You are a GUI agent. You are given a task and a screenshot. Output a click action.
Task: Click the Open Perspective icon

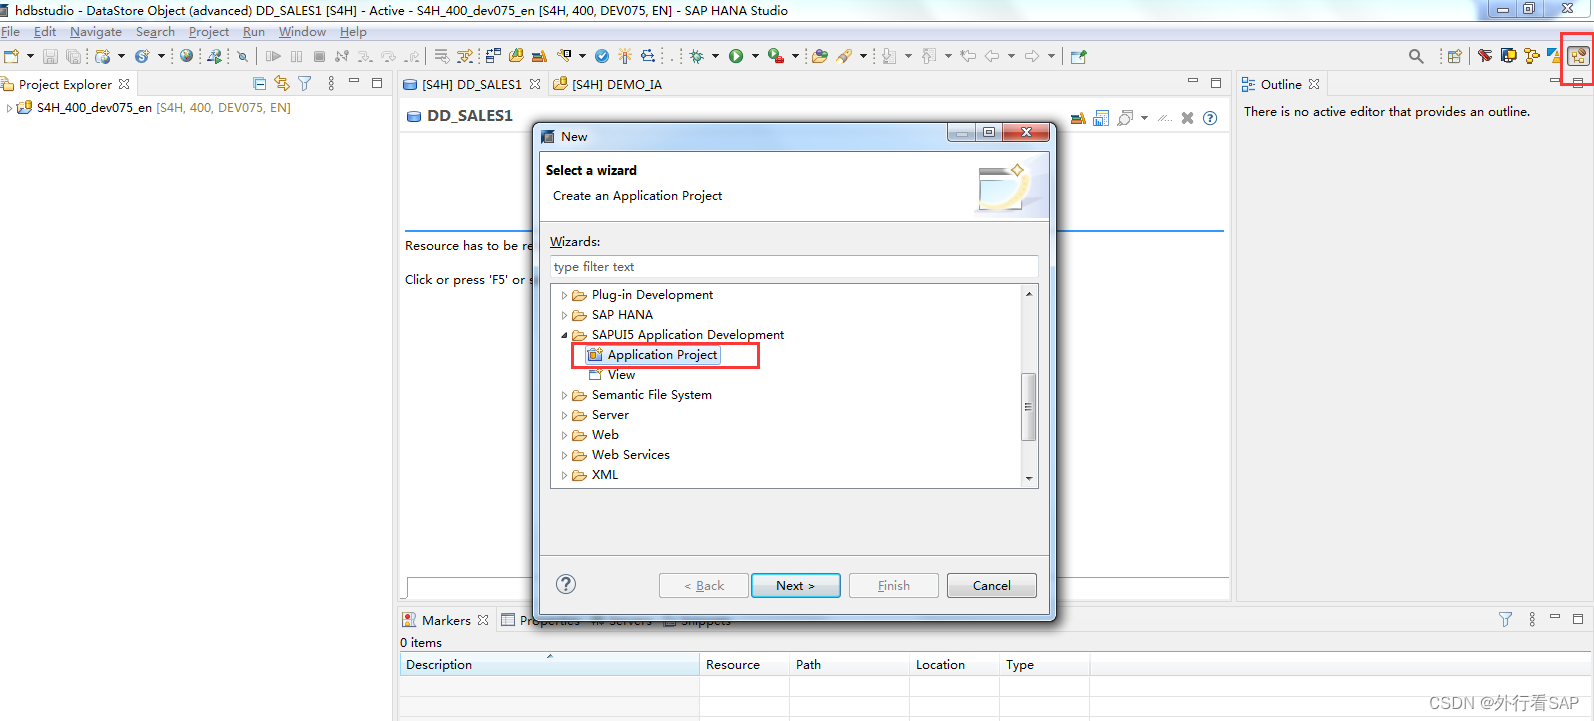point(1455,56)
